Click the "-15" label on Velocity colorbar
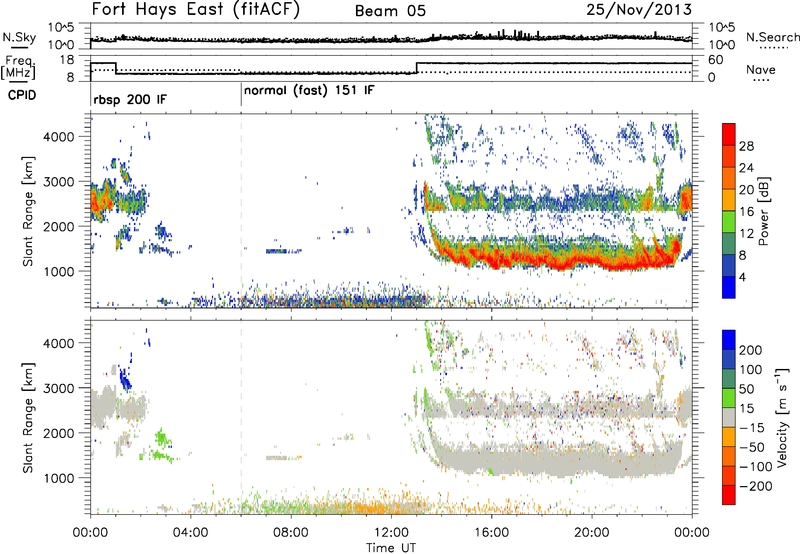The width and height of the screenshot is (800, 554). [x=752, y=428]
